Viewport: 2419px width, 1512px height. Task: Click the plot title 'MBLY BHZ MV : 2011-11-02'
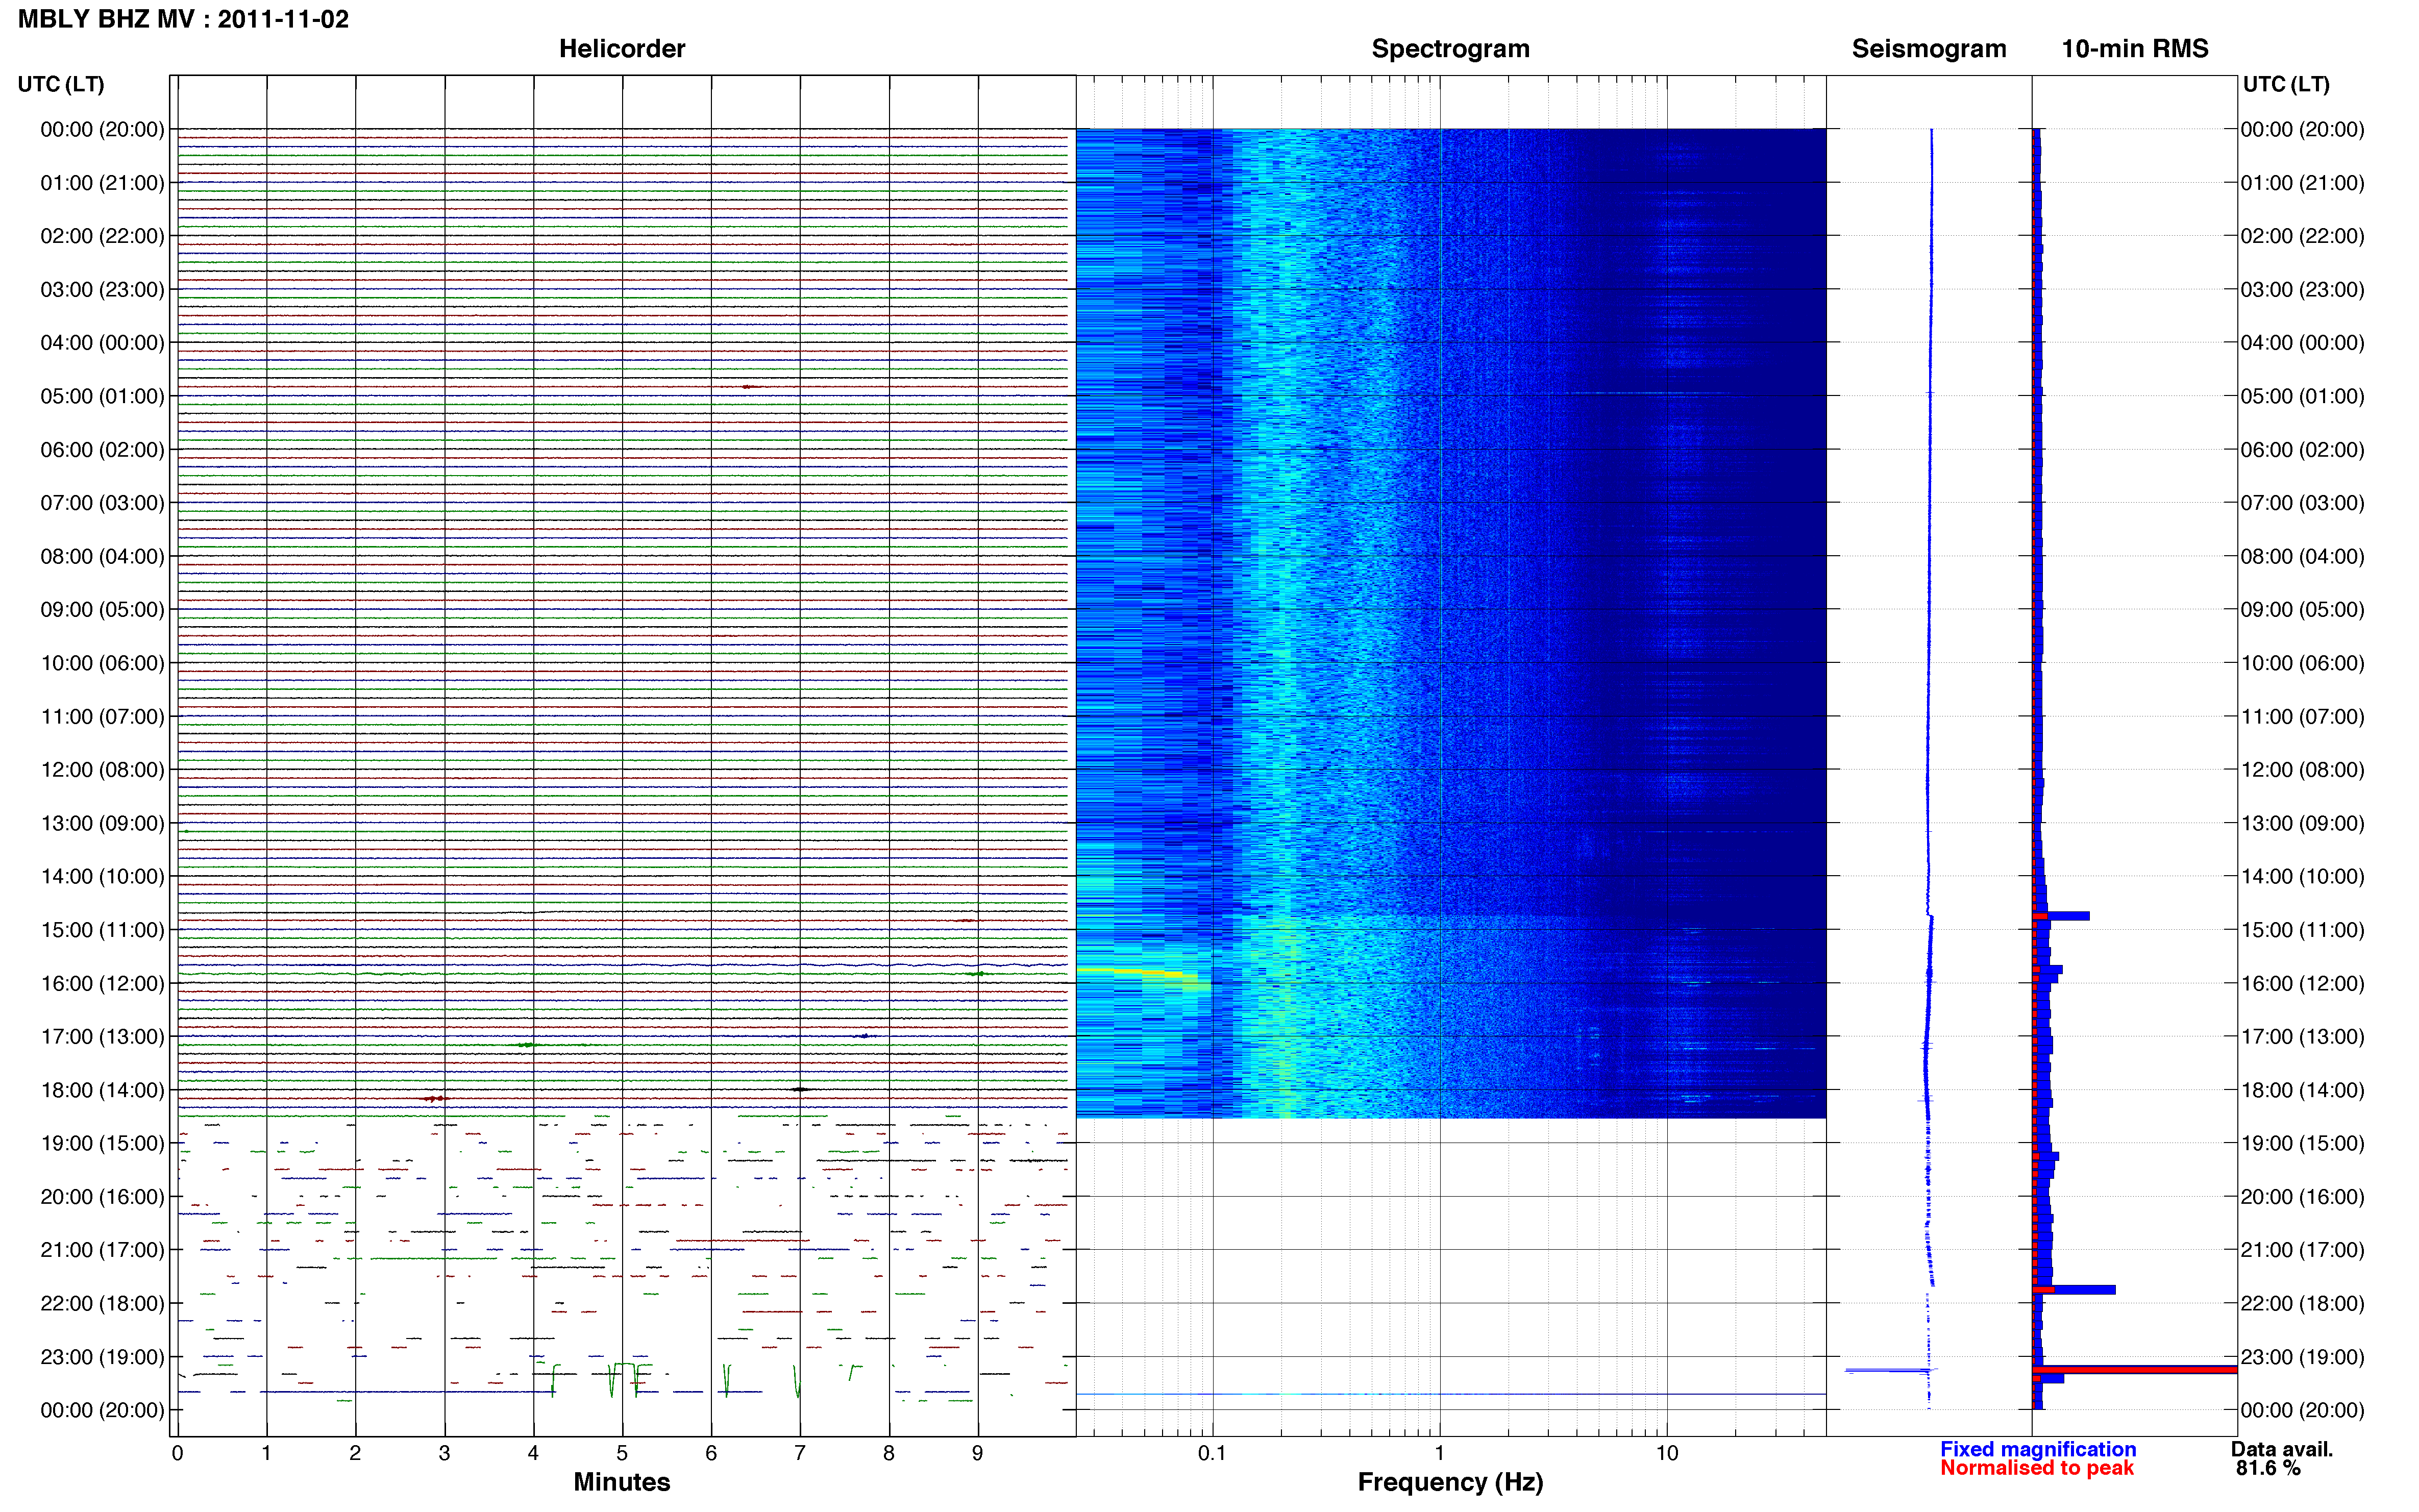click(x=183, y=19)
